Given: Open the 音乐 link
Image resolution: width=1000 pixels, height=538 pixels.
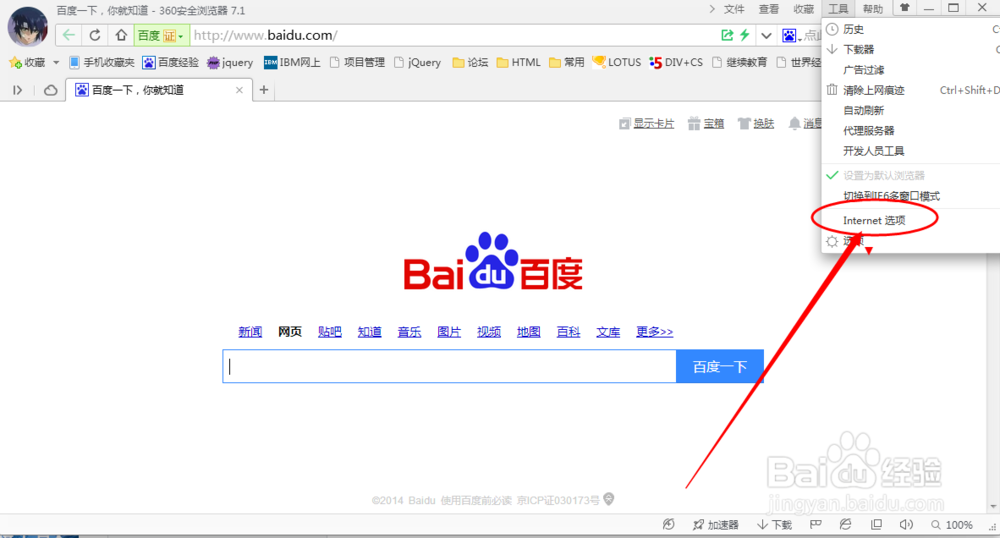Looking at the screenshot, I should click(x=409, y=332).
